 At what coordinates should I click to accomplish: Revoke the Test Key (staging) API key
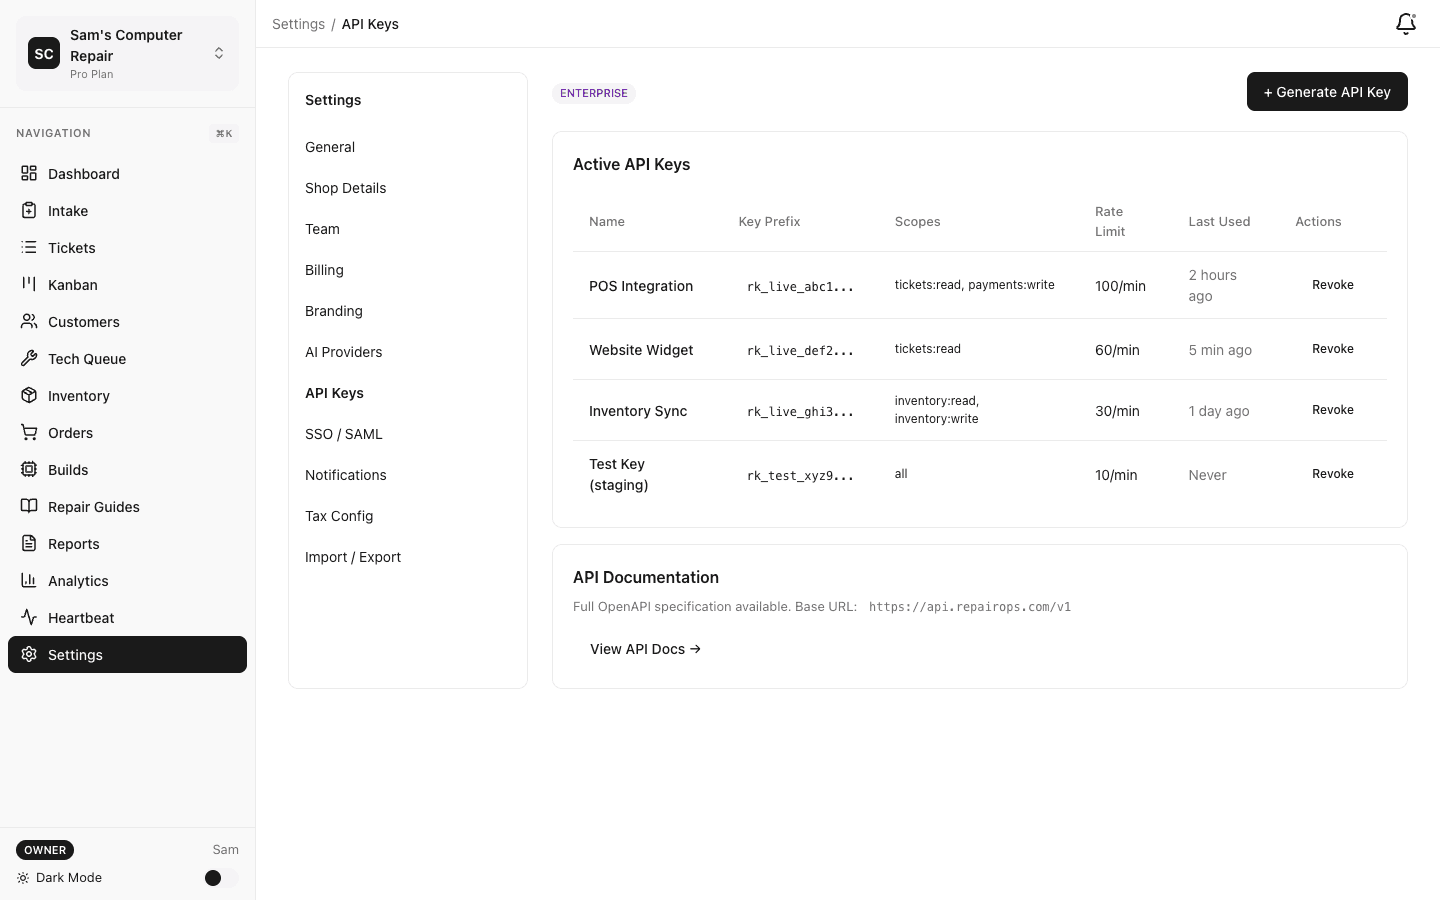[x=1332, y=473]
